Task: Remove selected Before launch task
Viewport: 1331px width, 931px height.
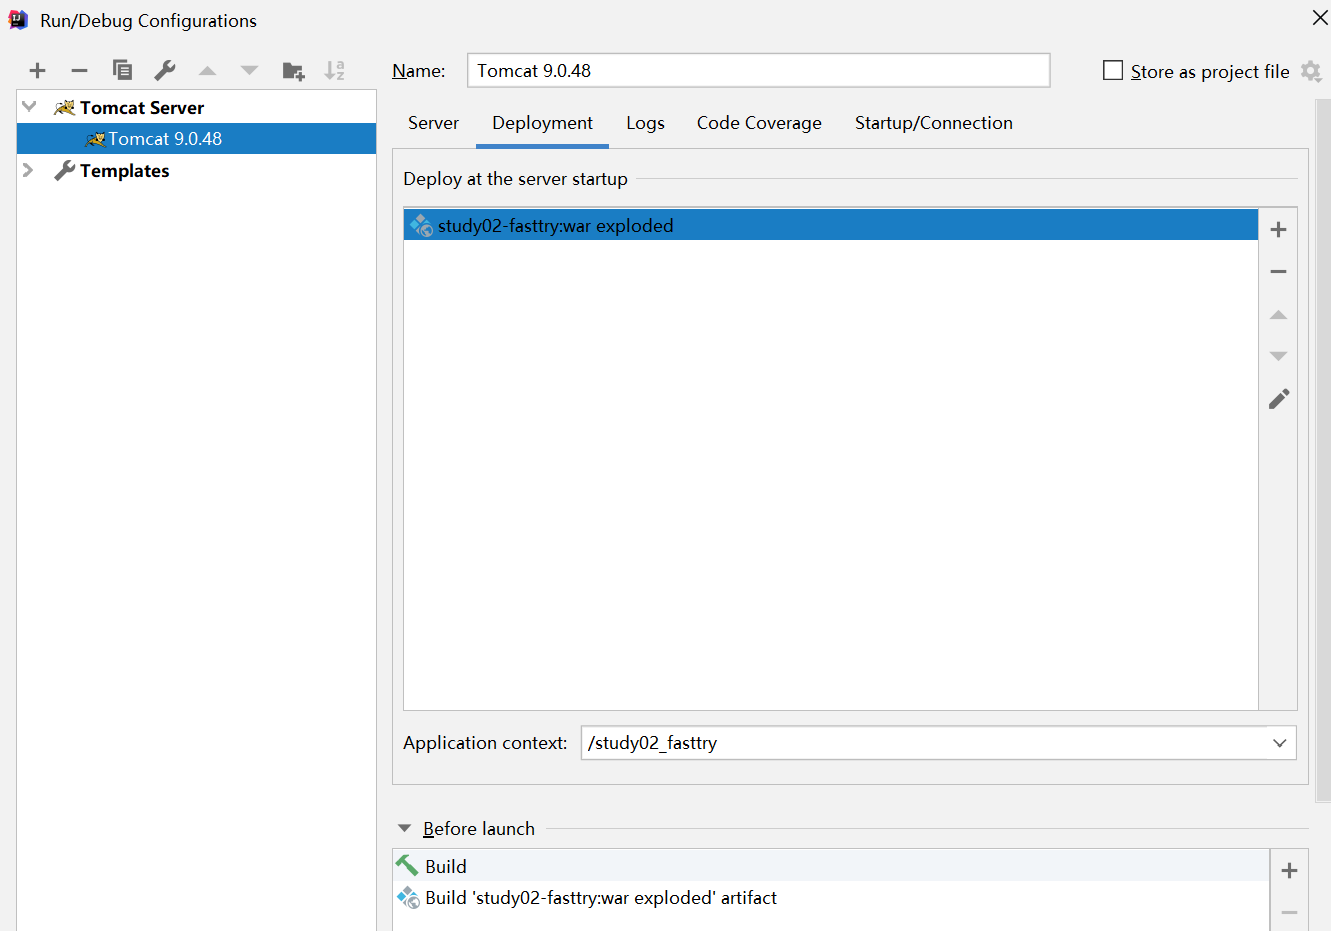Action: 1290,912
